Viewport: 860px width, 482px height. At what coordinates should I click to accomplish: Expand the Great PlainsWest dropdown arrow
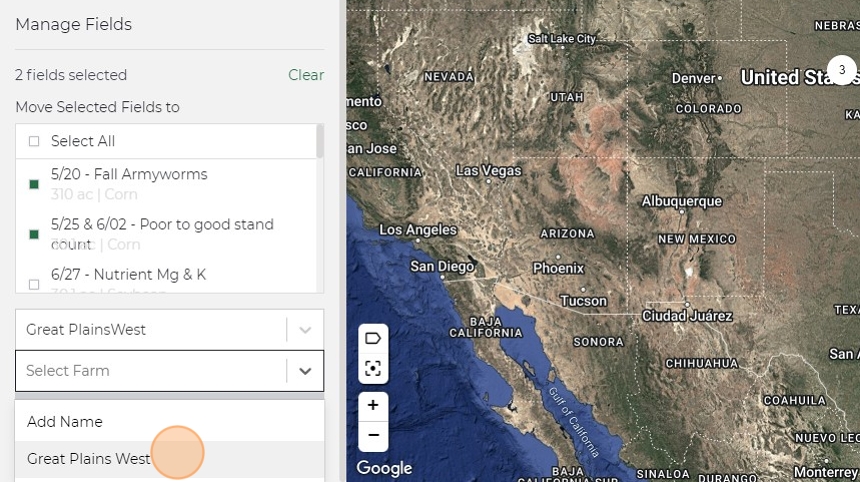[x=305, y=330]
